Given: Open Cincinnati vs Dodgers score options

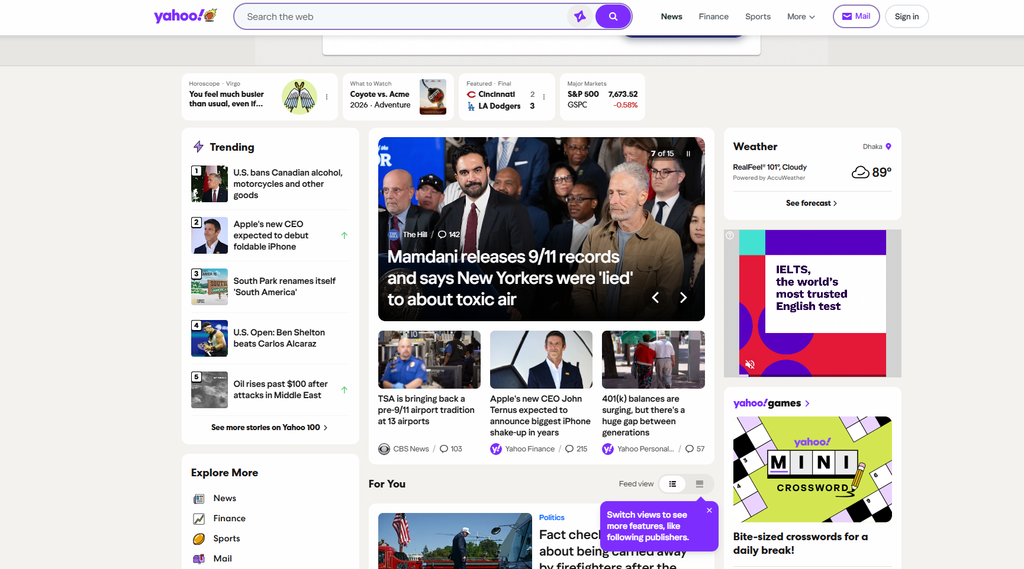Looking at the screenshot, I should (543, 97).
